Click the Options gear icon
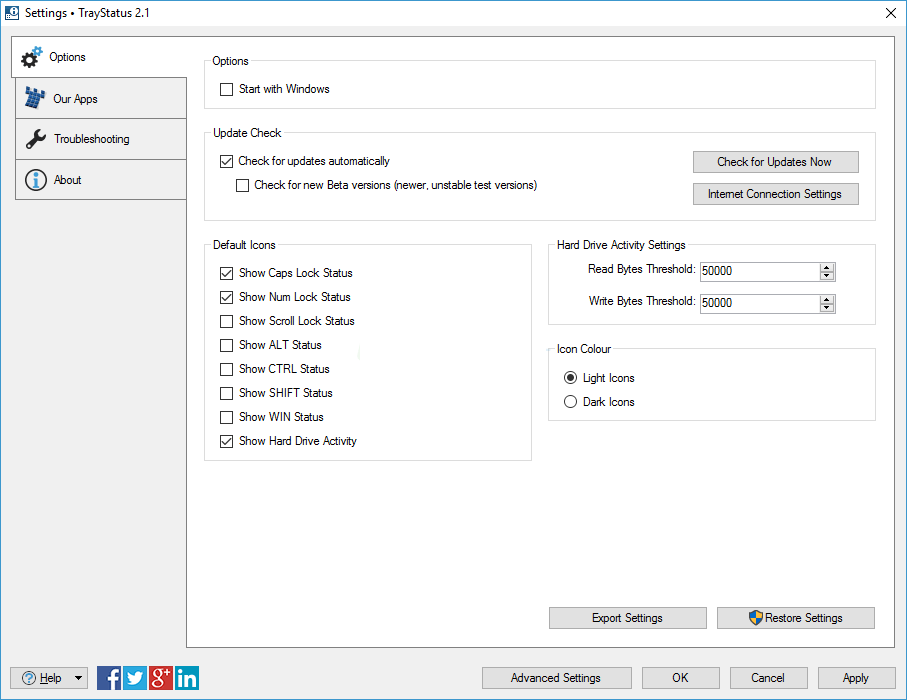The width and height of the screenshot is (907, 700). [32, 57]
